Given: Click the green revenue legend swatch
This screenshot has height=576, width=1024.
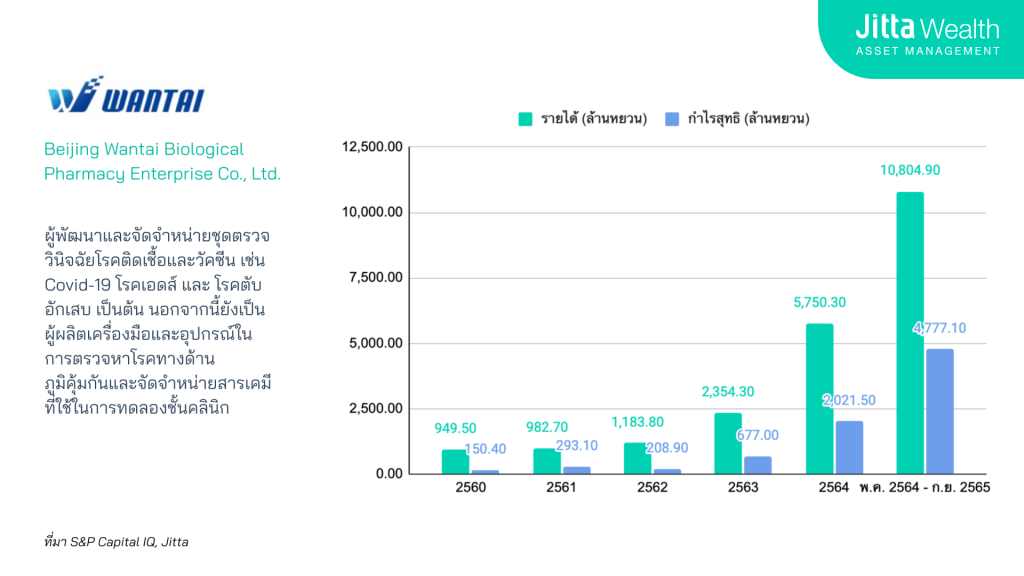Looking at the screenshot, I should 525,119.
